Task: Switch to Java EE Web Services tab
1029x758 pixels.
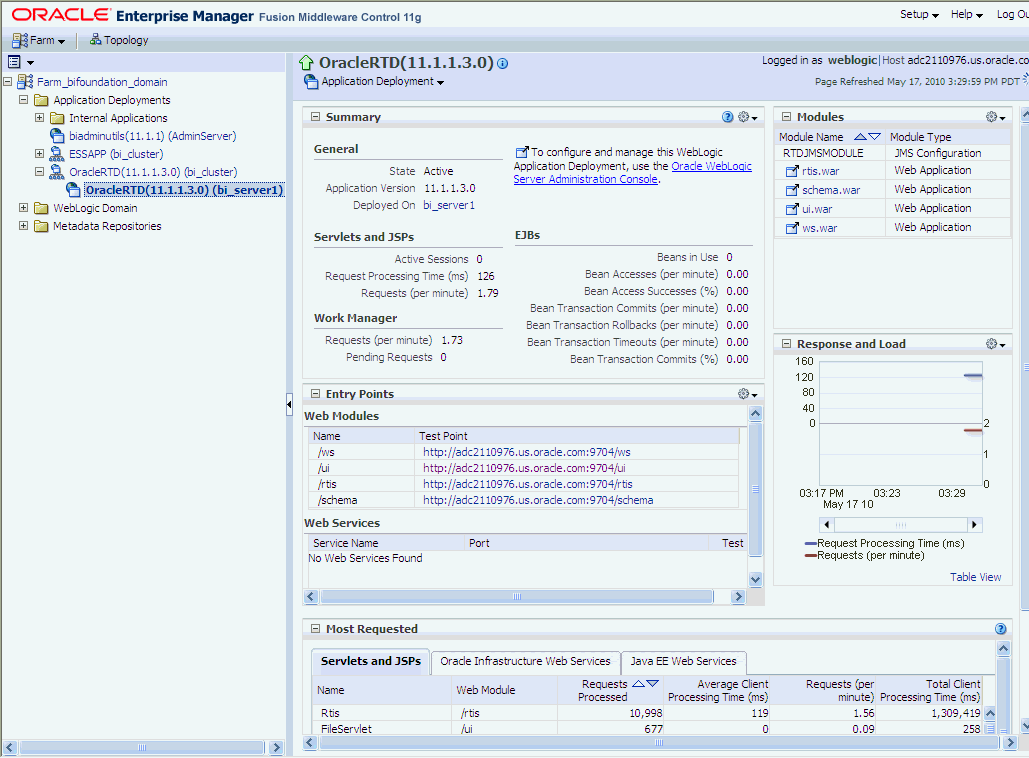Action: click(x=683, y=662)
